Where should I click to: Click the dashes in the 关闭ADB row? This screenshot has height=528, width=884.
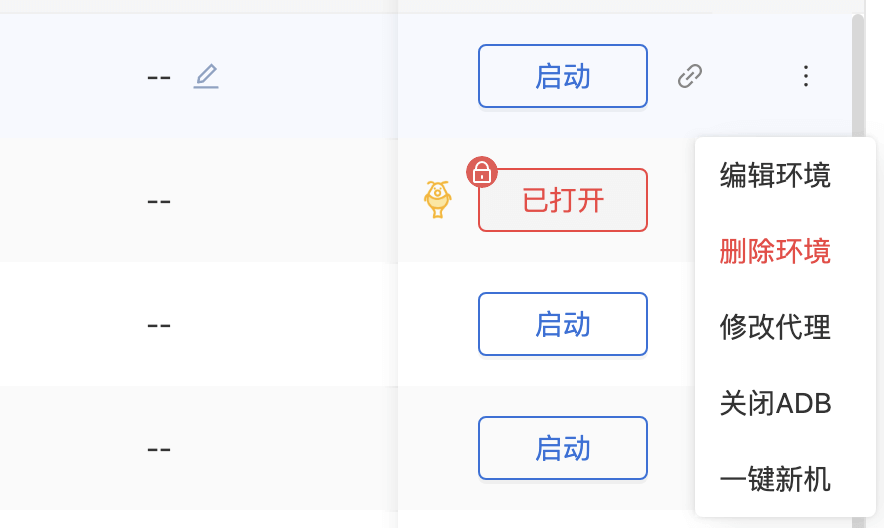pyautogui.click(x=159, y=448)
